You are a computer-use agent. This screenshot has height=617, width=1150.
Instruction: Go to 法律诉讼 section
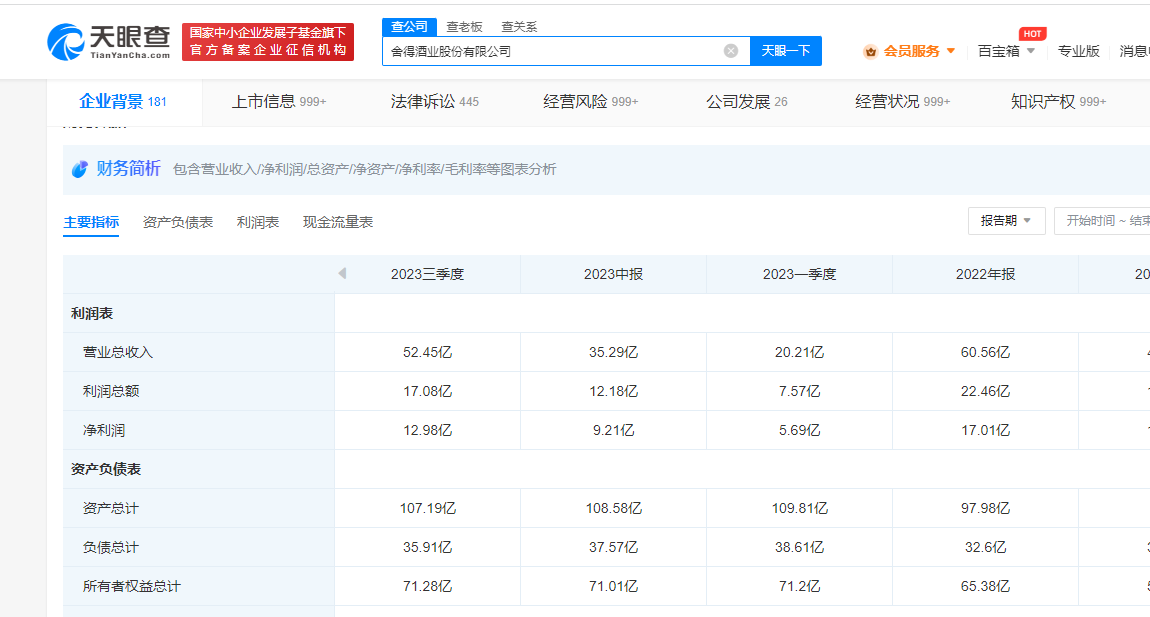(434, 102)
